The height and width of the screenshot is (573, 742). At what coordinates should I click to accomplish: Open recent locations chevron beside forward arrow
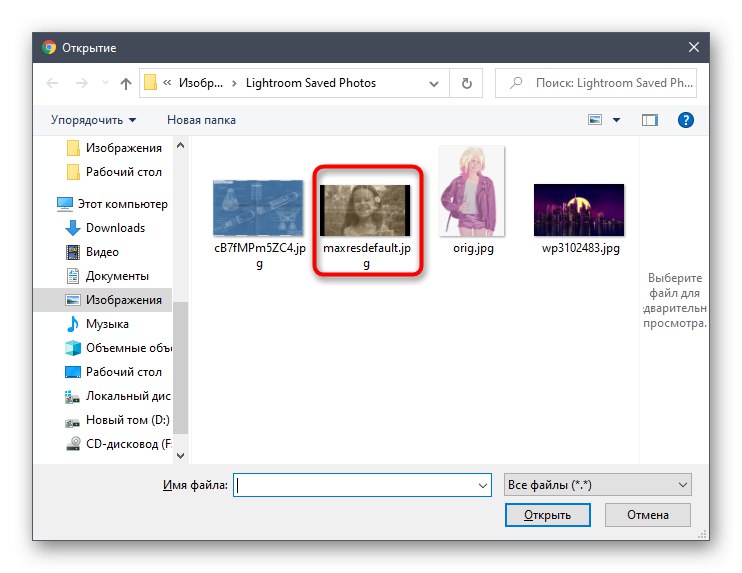pos(105,83)
